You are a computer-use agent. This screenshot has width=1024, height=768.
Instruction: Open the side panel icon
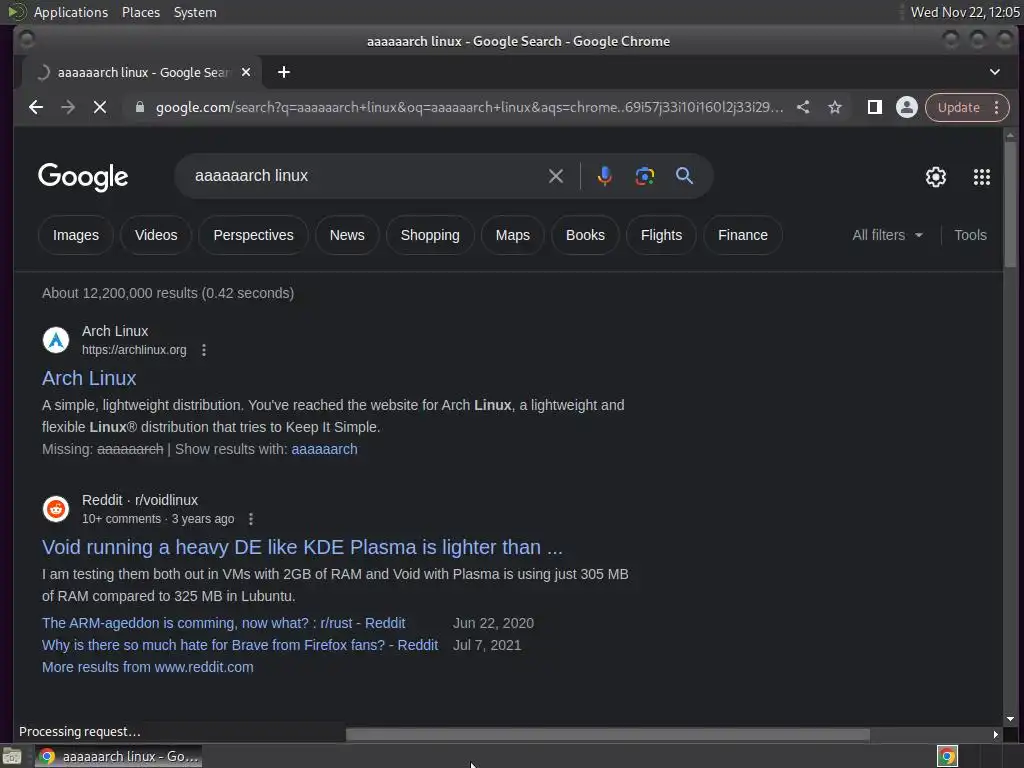[874, 107]
